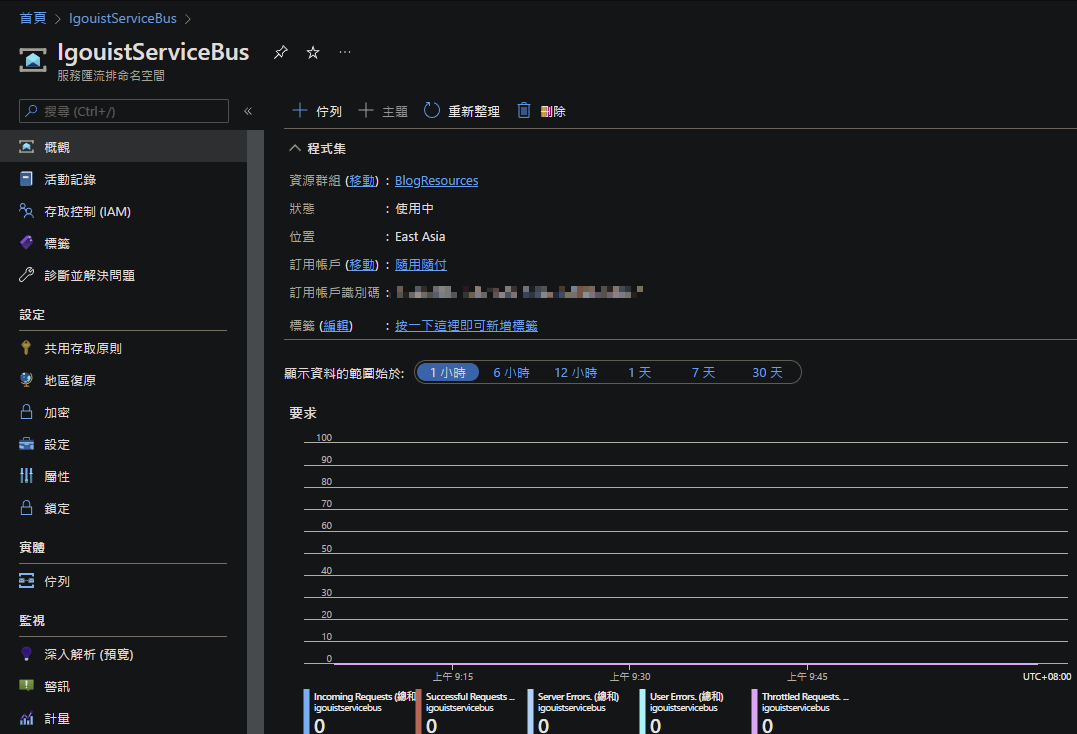Select the 7 天 time range

pyautogui.click(x=703, y=372)
